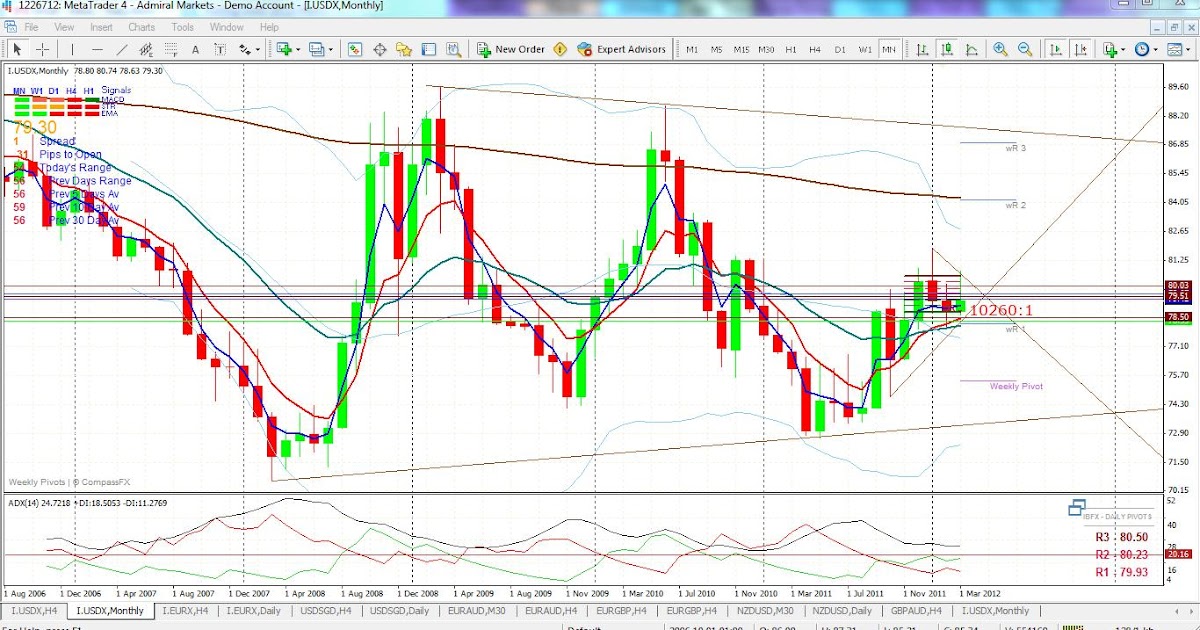Click the chart profiles icon
The height and width of the screenshot is (630, 1200).
(x=317, y=49)
